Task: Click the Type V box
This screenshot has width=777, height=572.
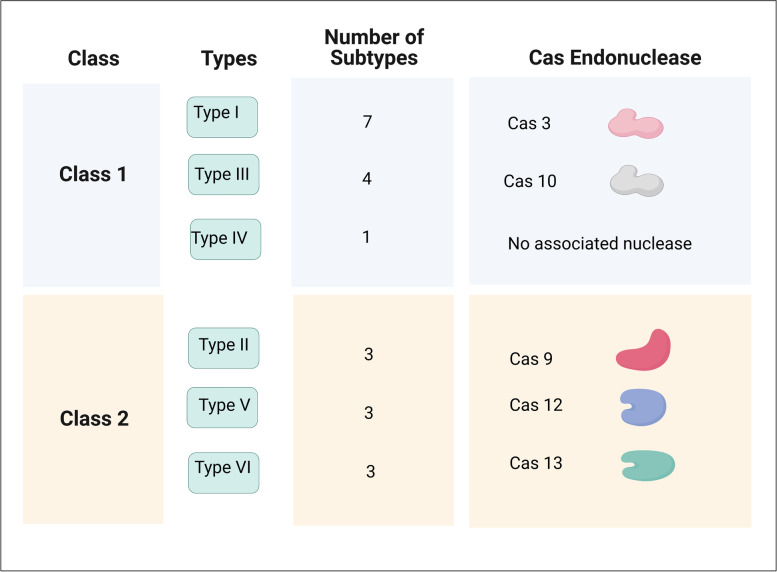Action: point(222,407)
